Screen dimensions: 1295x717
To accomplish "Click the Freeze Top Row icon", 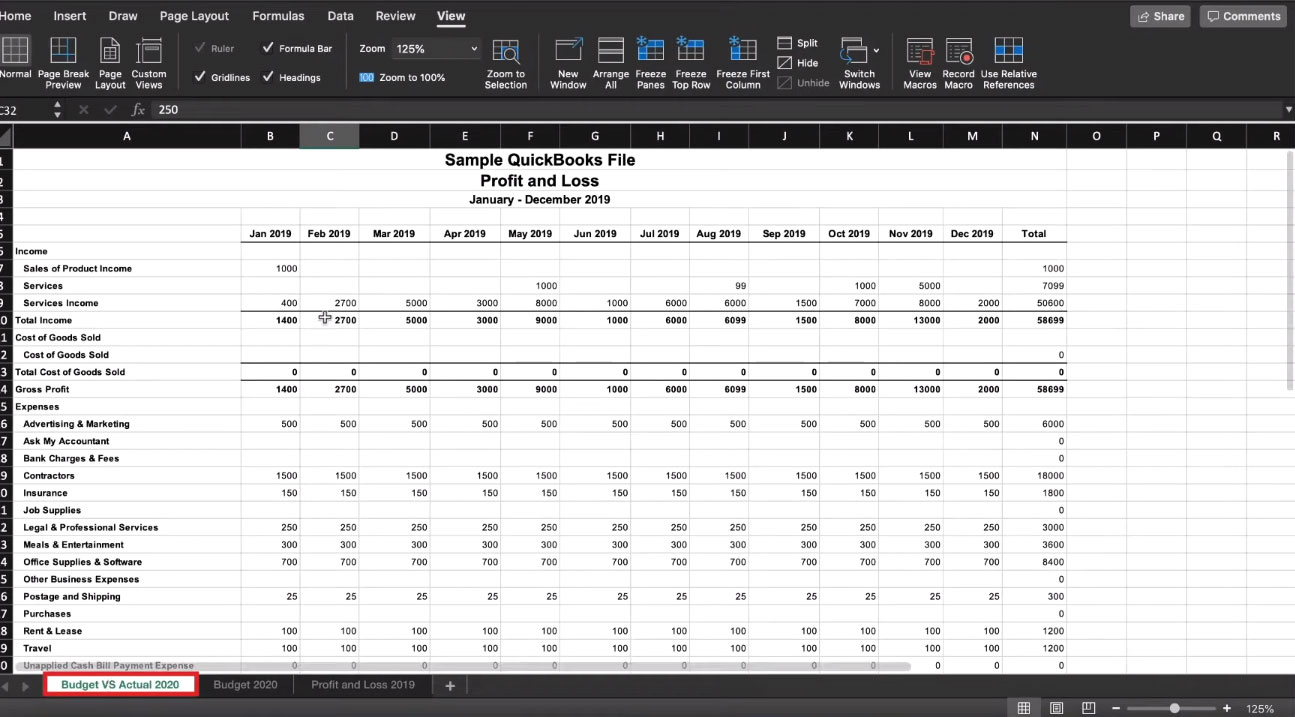I will click(691, 63).
